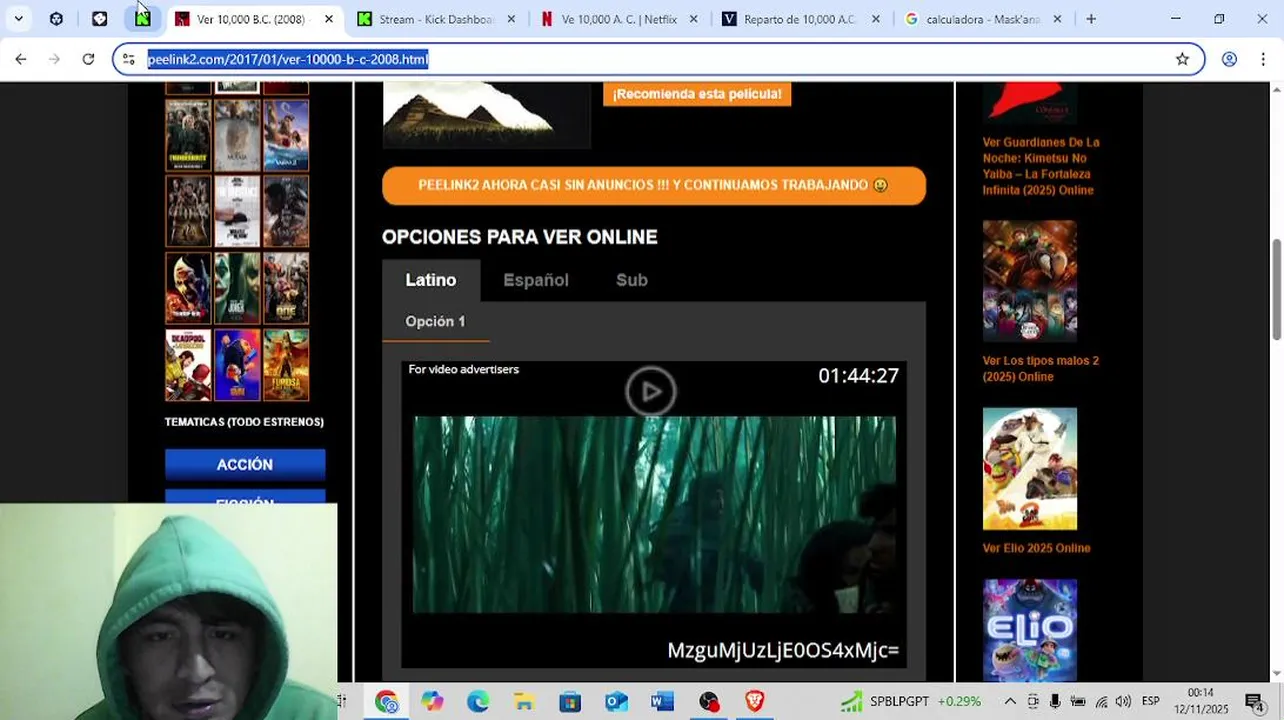Select the Sub language tab
The height and width of the screenshot is (720, 1284).
click(632, 280)
